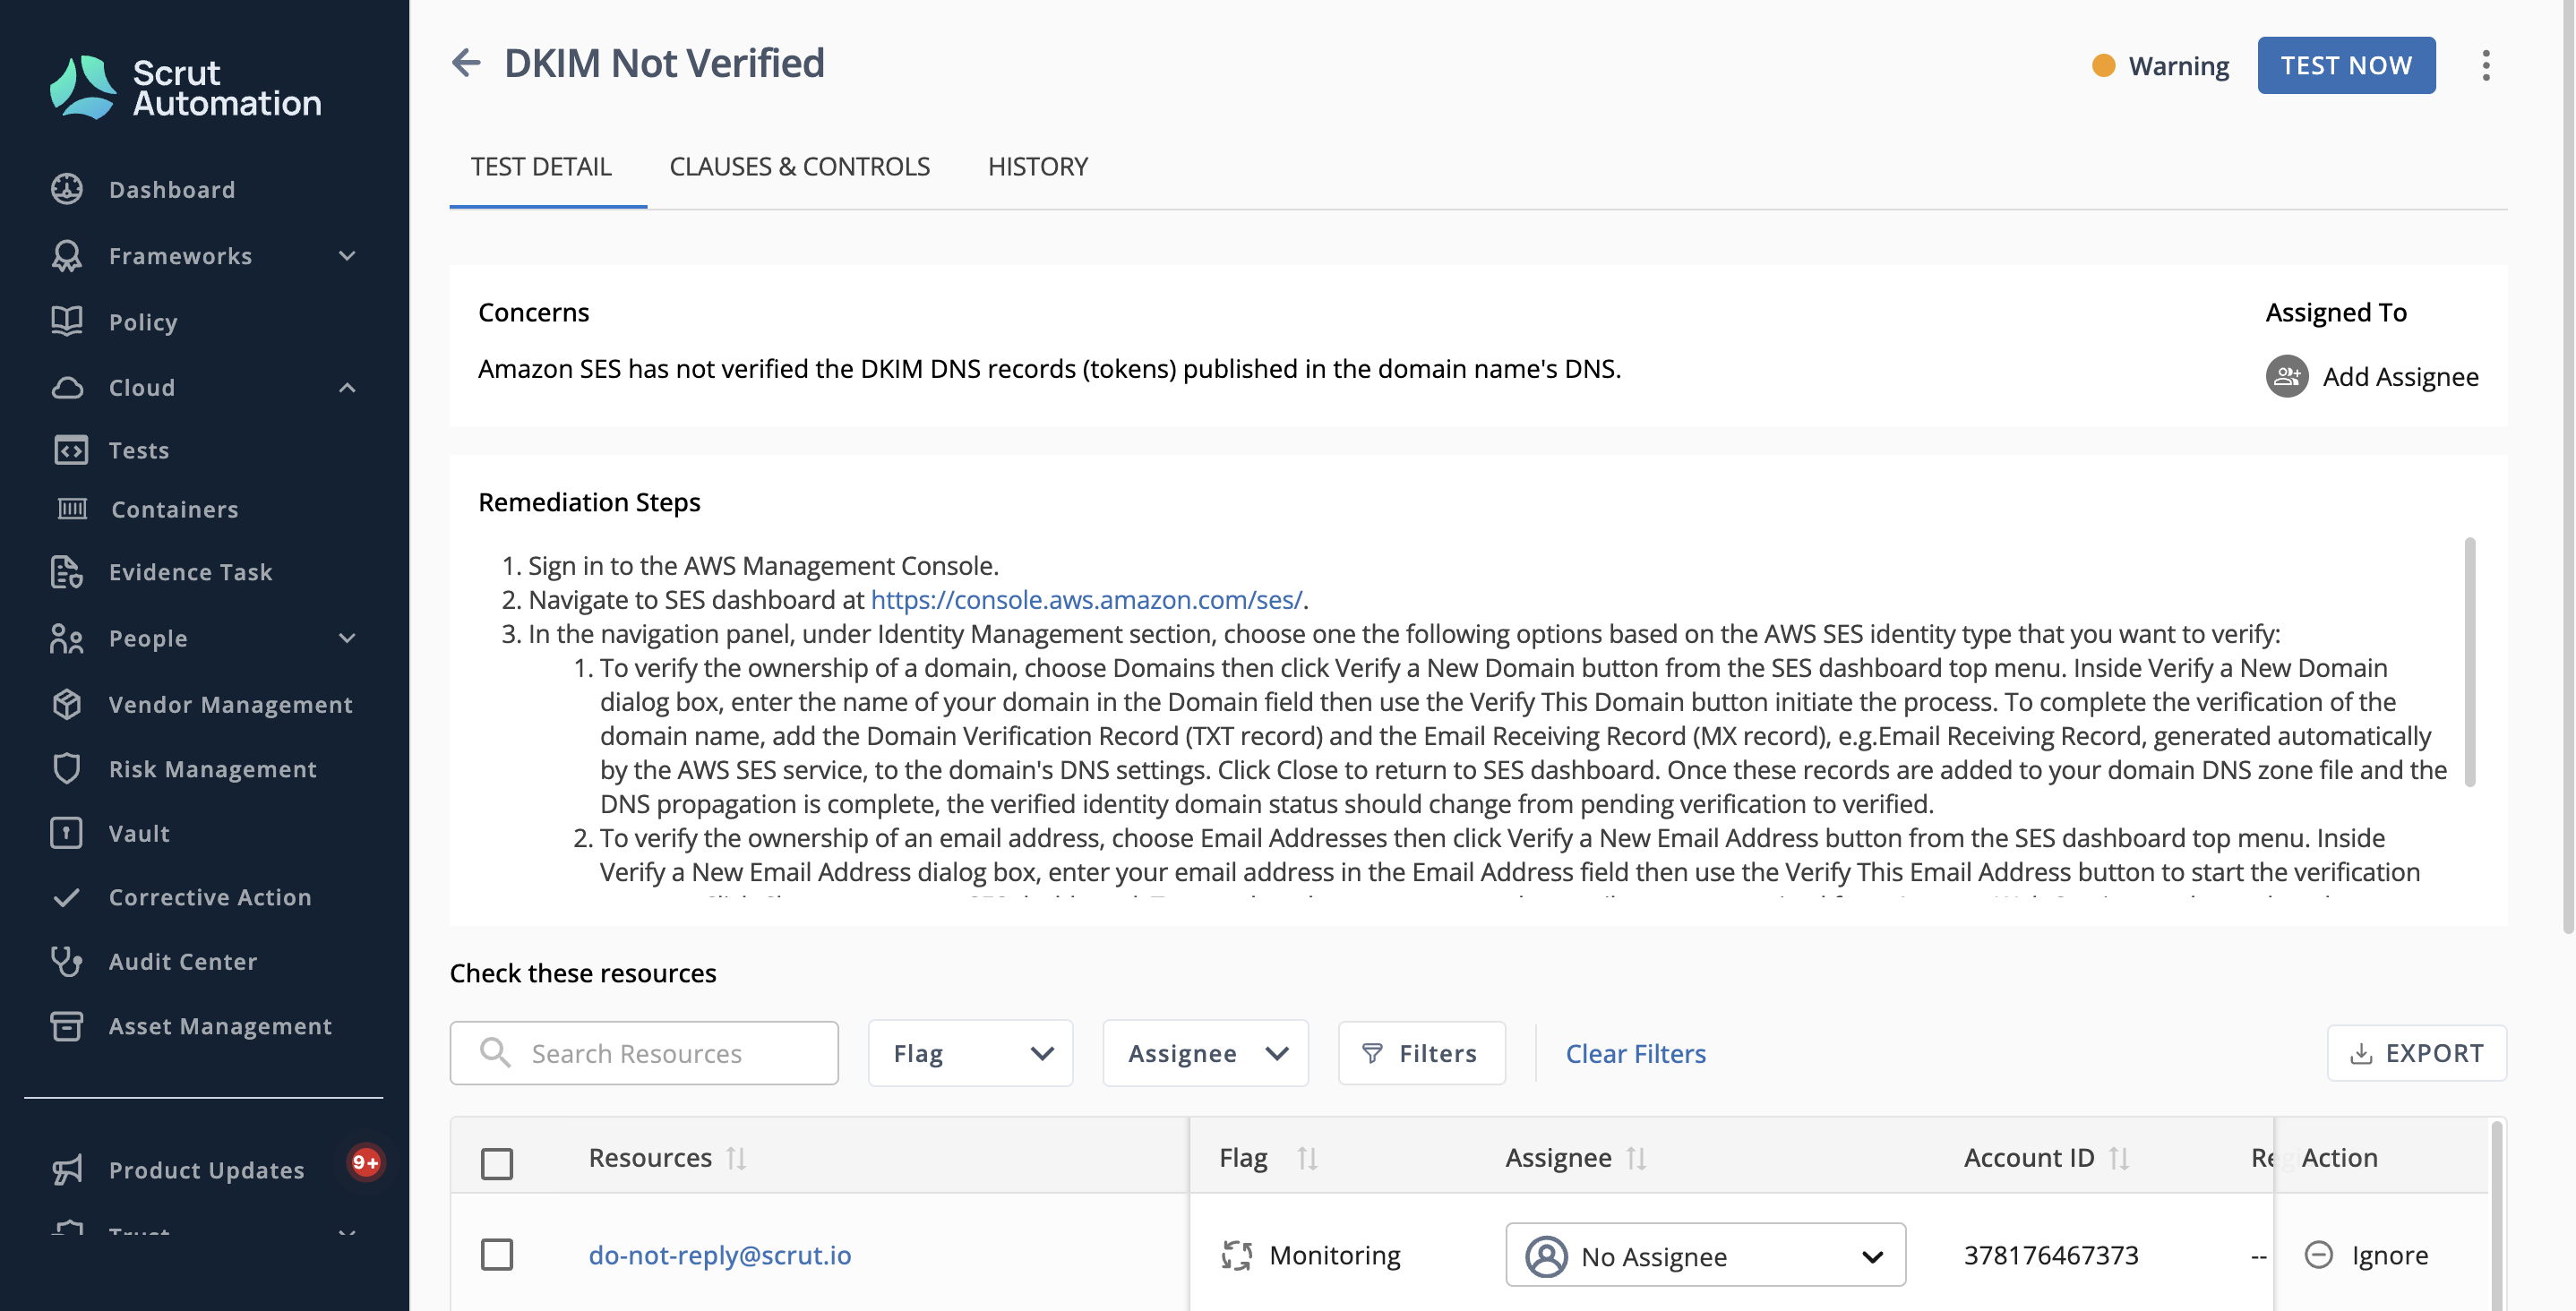
Task: Toggle the select-all resources checkbox
Action: [497, 1163]
